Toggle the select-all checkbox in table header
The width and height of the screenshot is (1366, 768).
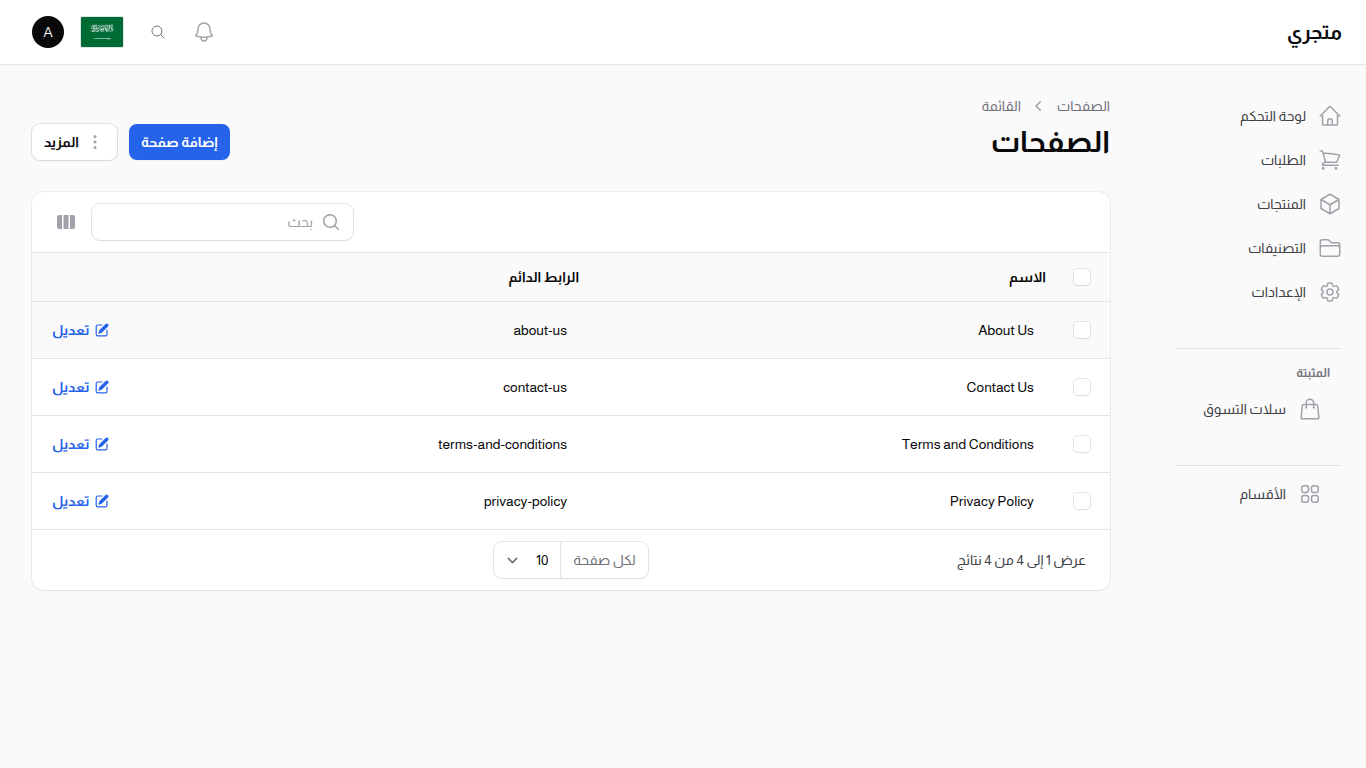[x=1082, y=277]
